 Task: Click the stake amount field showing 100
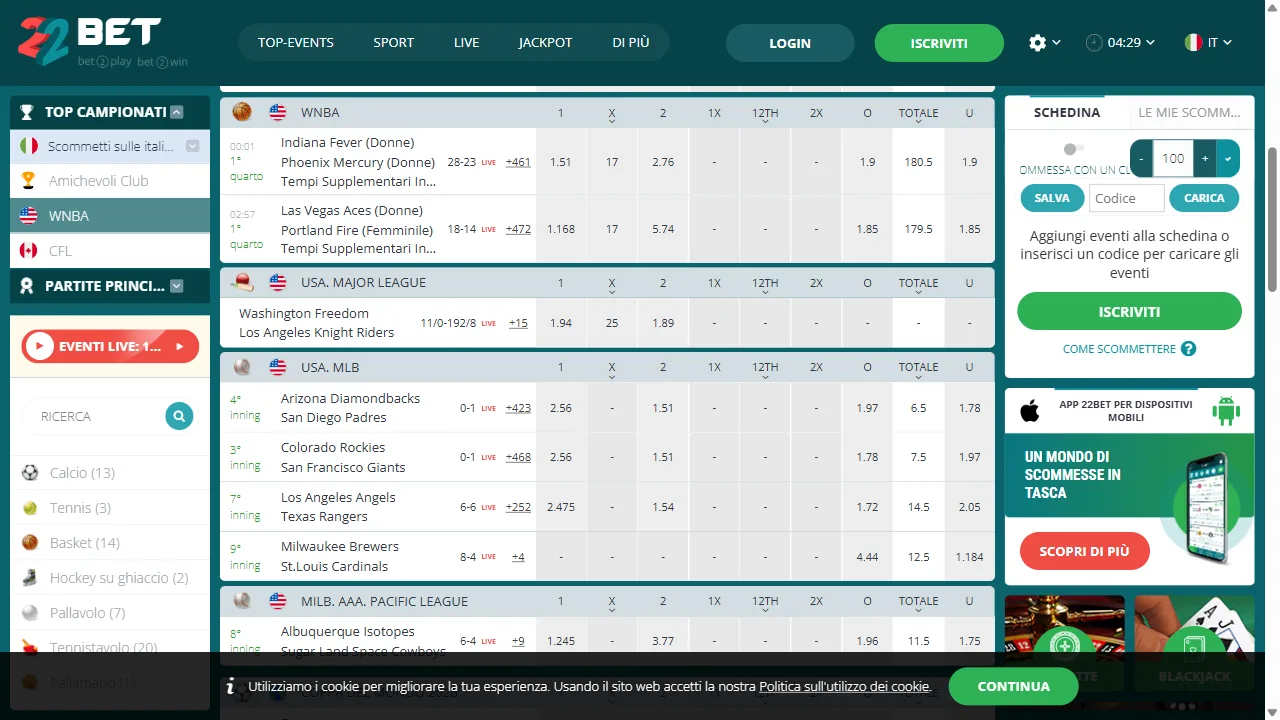click(1173, 158)
